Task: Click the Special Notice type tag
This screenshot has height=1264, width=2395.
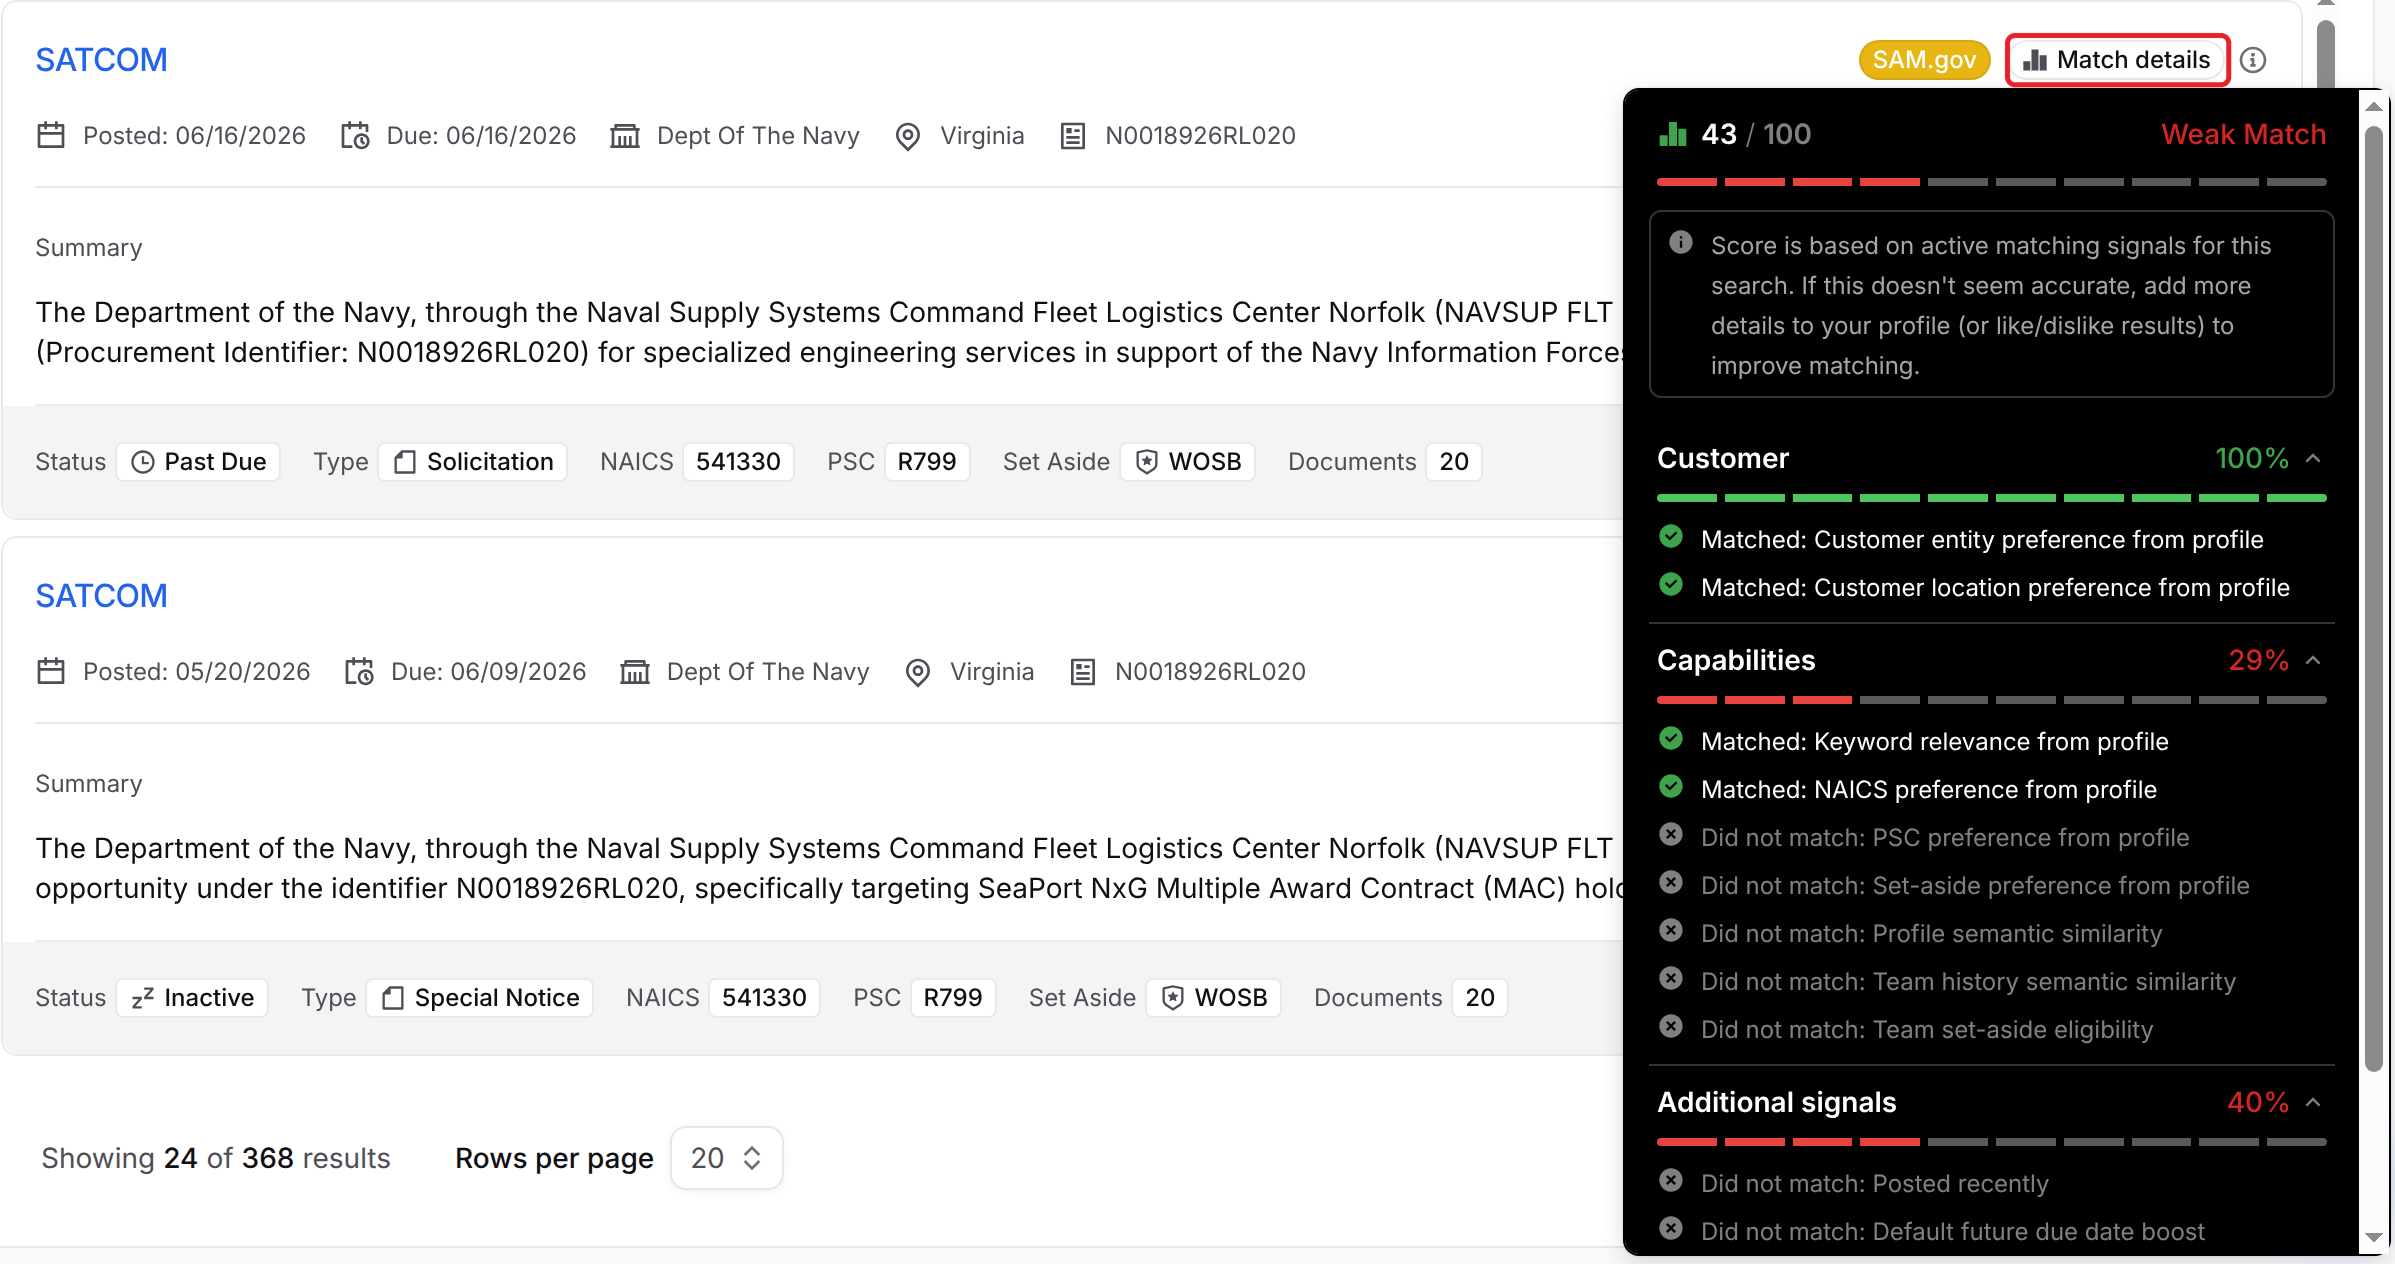Action: tap(480, 997)
